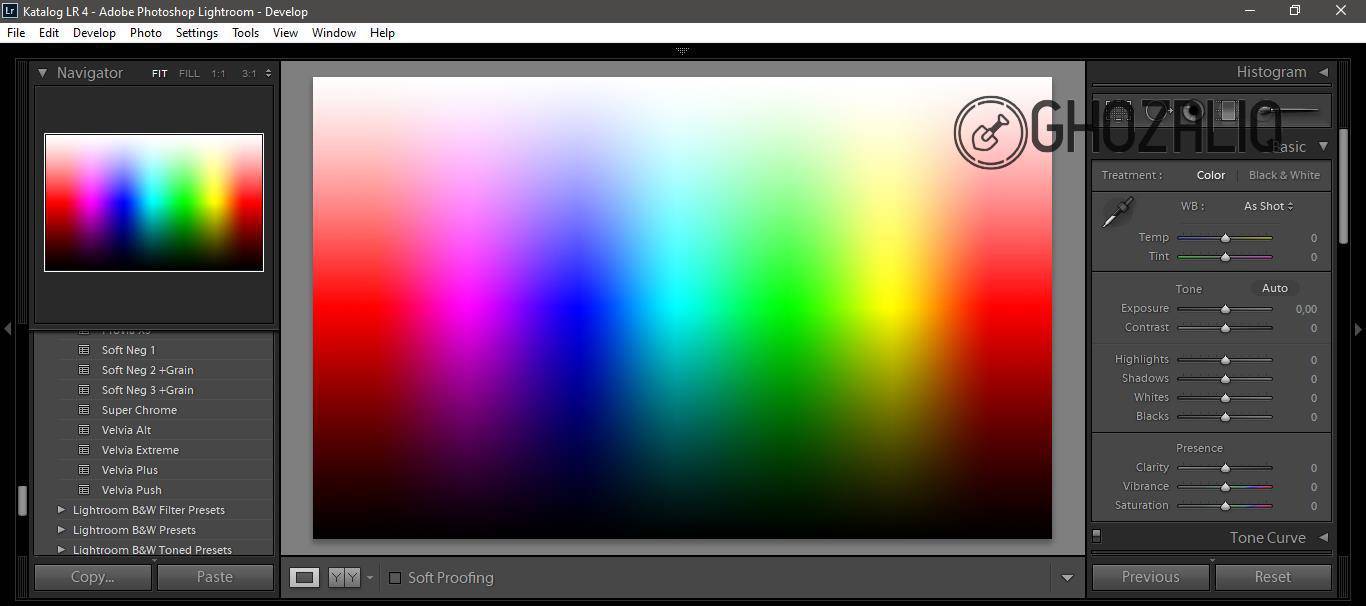Image resolution: width=1366 pixels, height=606 pixels.
Task: Open the WB As Shot dropdown
Action: tap(1267, 206)
